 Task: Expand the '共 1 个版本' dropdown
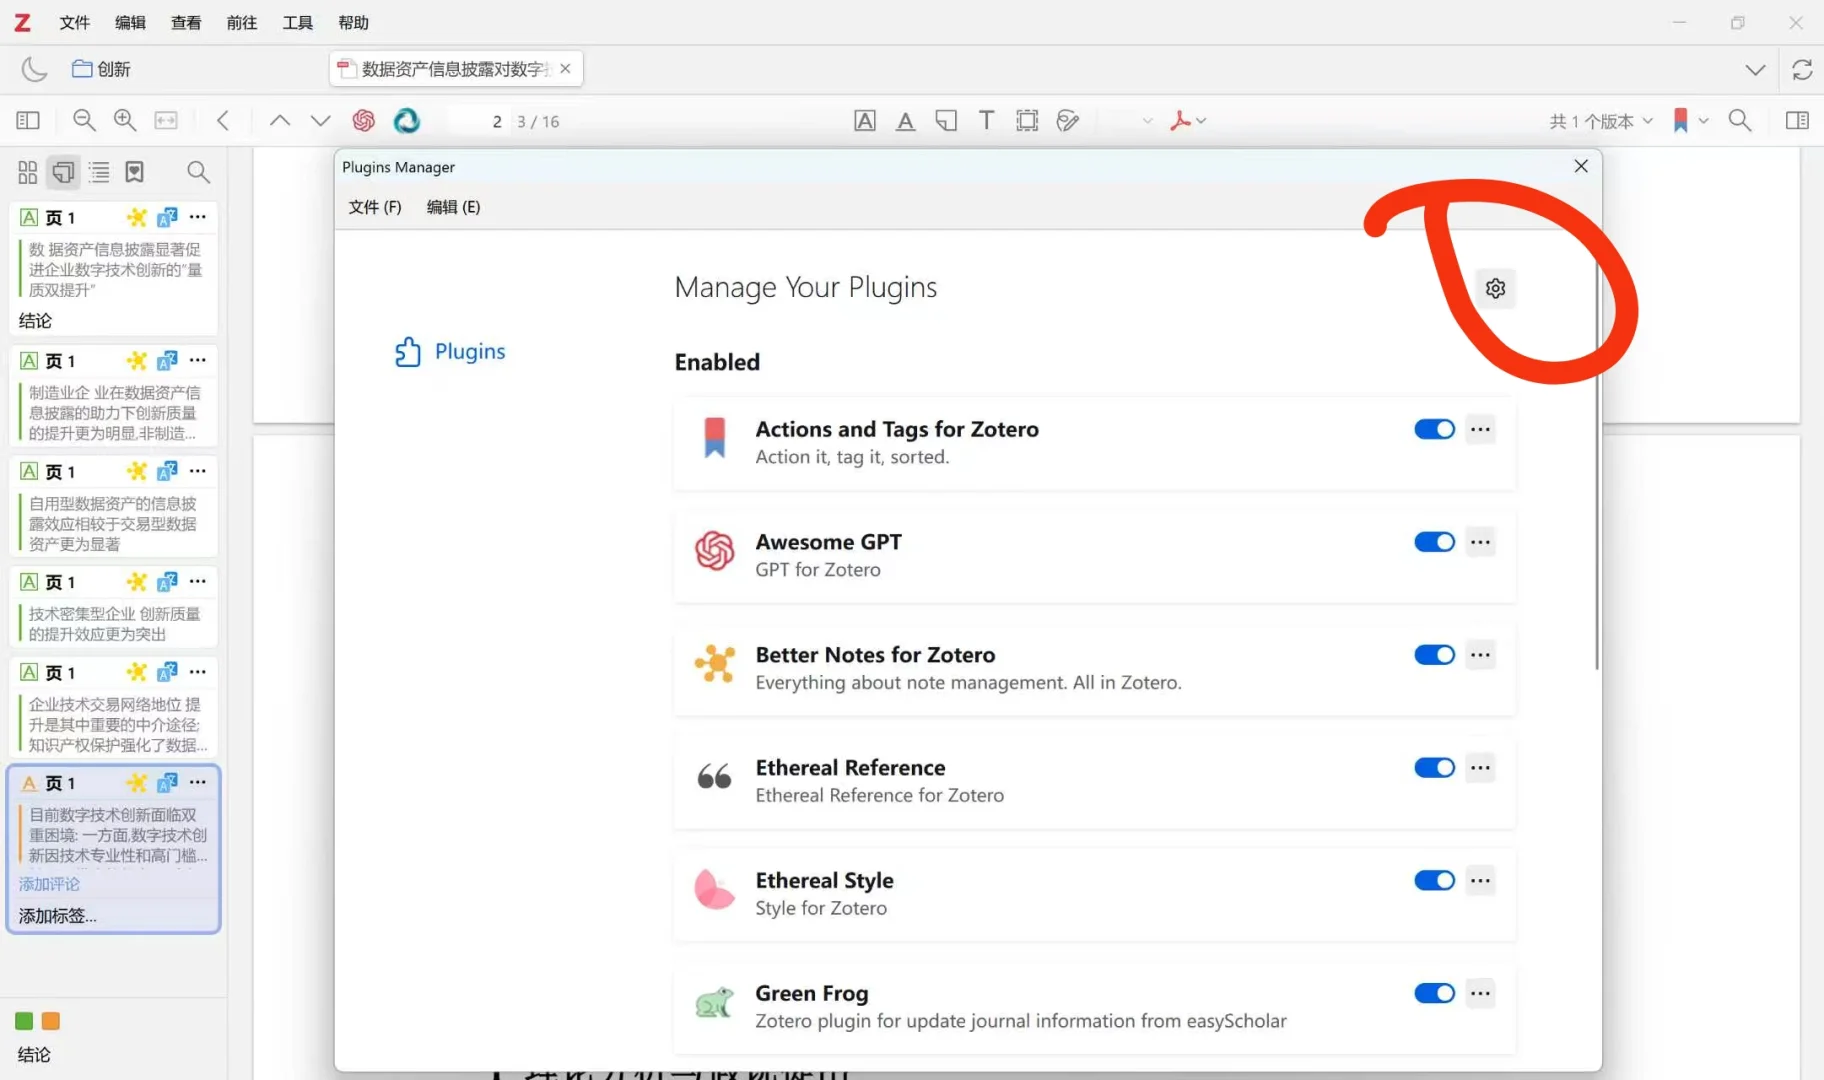tap(1601, 121)
